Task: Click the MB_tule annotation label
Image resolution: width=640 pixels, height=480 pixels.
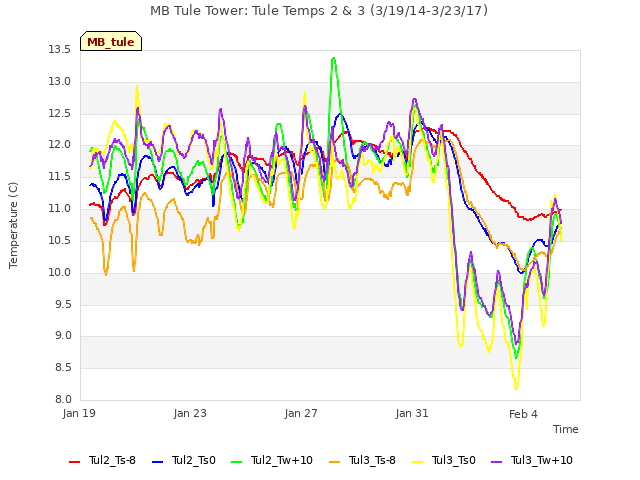Action: (111, 42)
